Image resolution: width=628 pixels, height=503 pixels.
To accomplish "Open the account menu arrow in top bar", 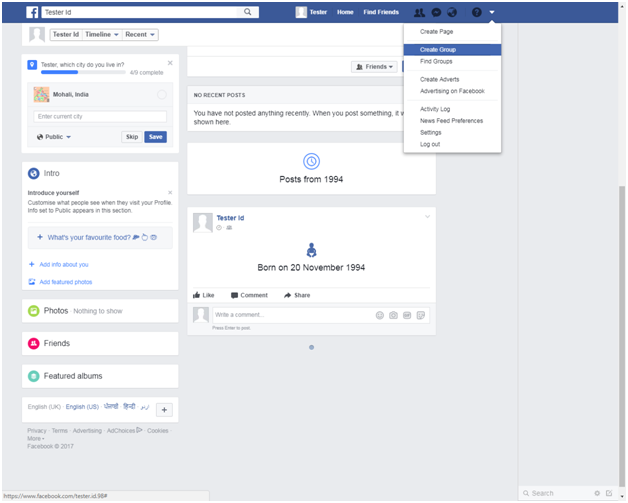I will click(492, 12).
